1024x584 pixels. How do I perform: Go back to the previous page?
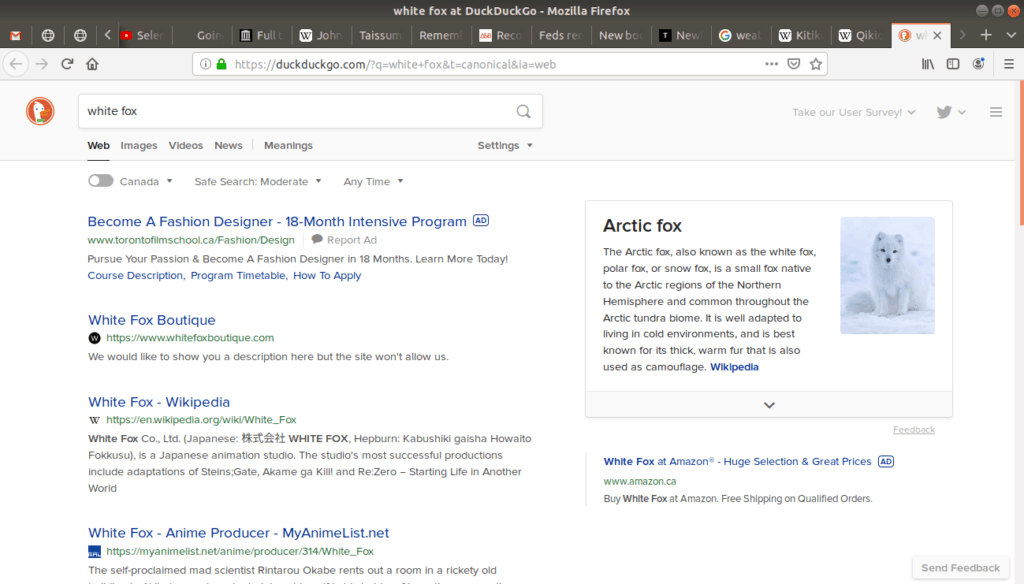[x=16, y=64]
